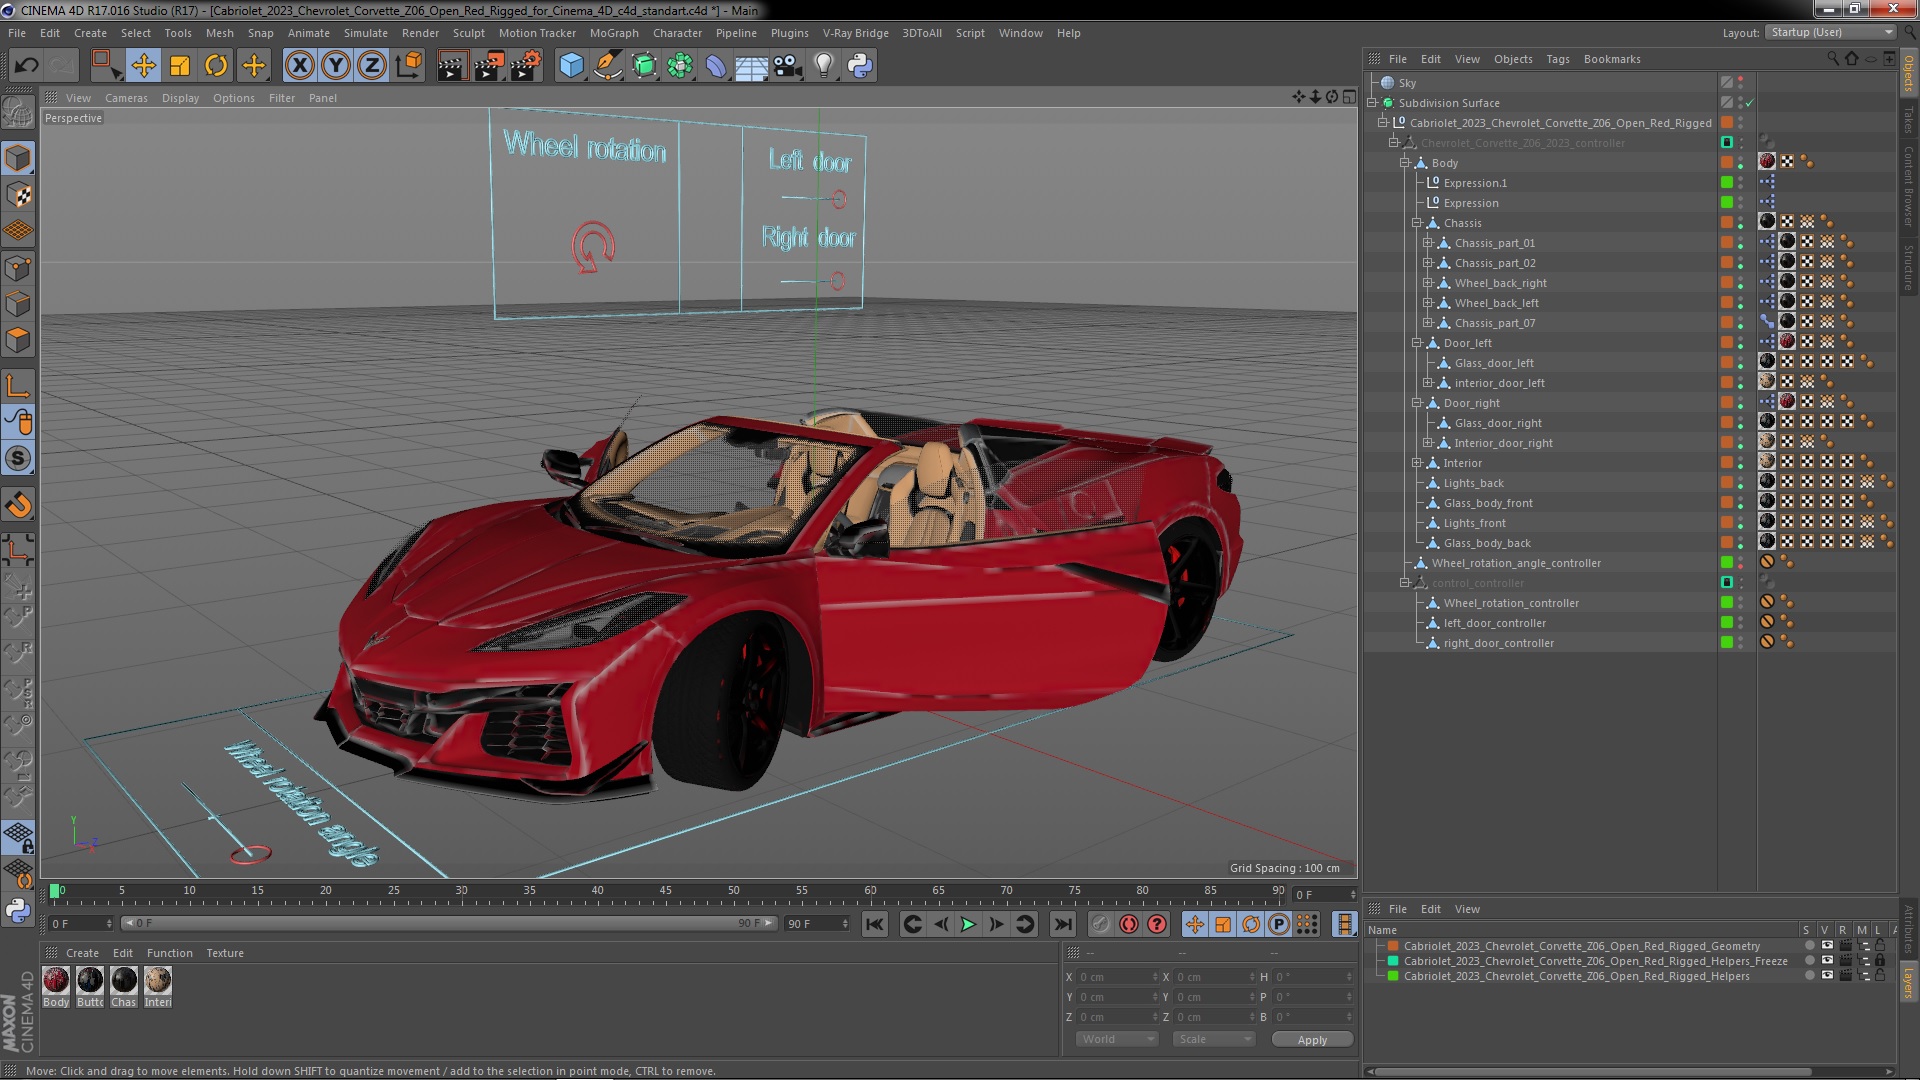This screenshot has width=1920, height=1080.
Task: Select the Model mode cube icon
Action: (18, 158)
